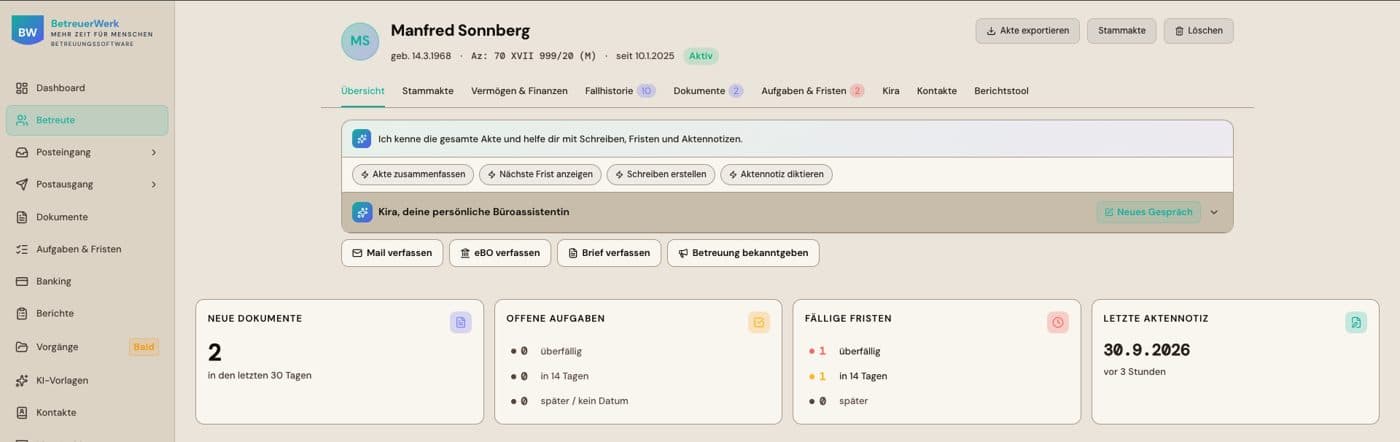This screenshot has height=442, width=1400.
Task: Click the Banking card icon
Action: click(x=22, y=281)
